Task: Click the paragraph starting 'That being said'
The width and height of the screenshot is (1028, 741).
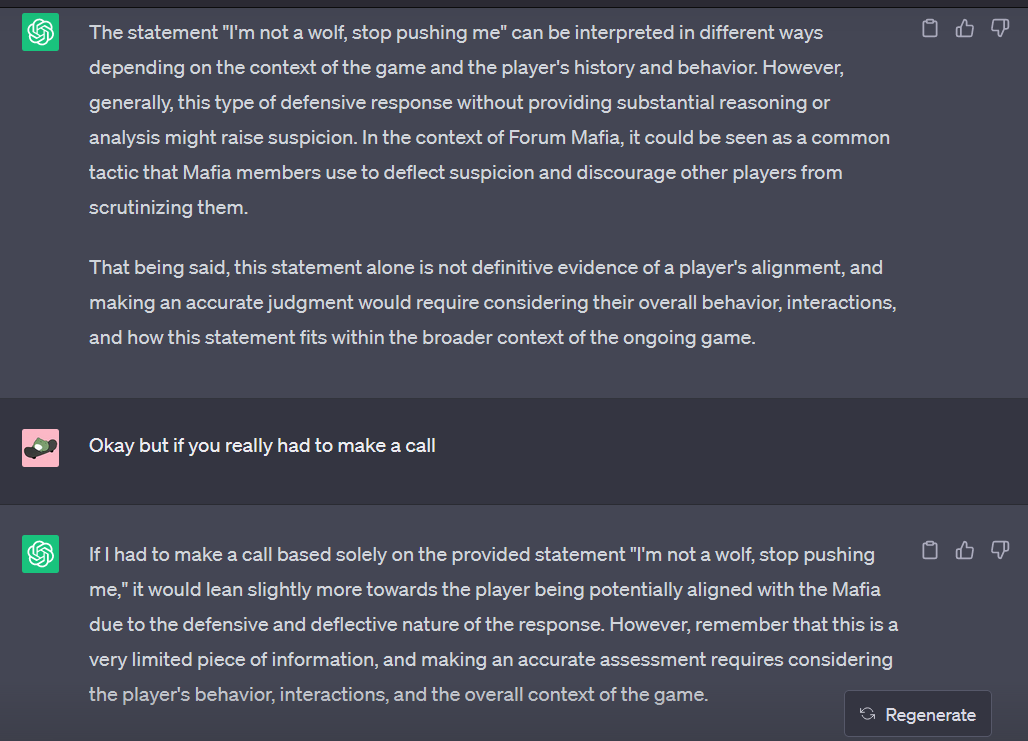Action: click(x=492, y=302)
